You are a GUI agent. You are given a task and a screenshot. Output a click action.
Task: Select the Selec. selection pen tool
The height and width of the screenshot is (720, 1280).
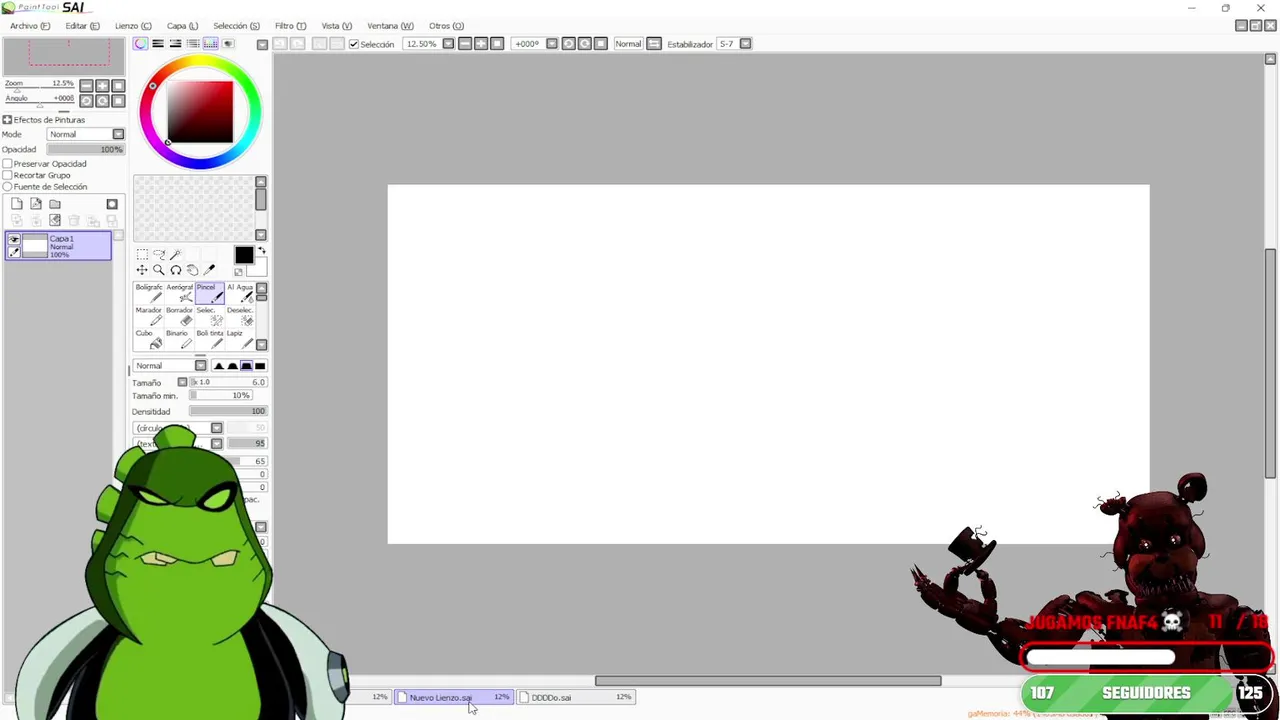(x=209, y=316)
